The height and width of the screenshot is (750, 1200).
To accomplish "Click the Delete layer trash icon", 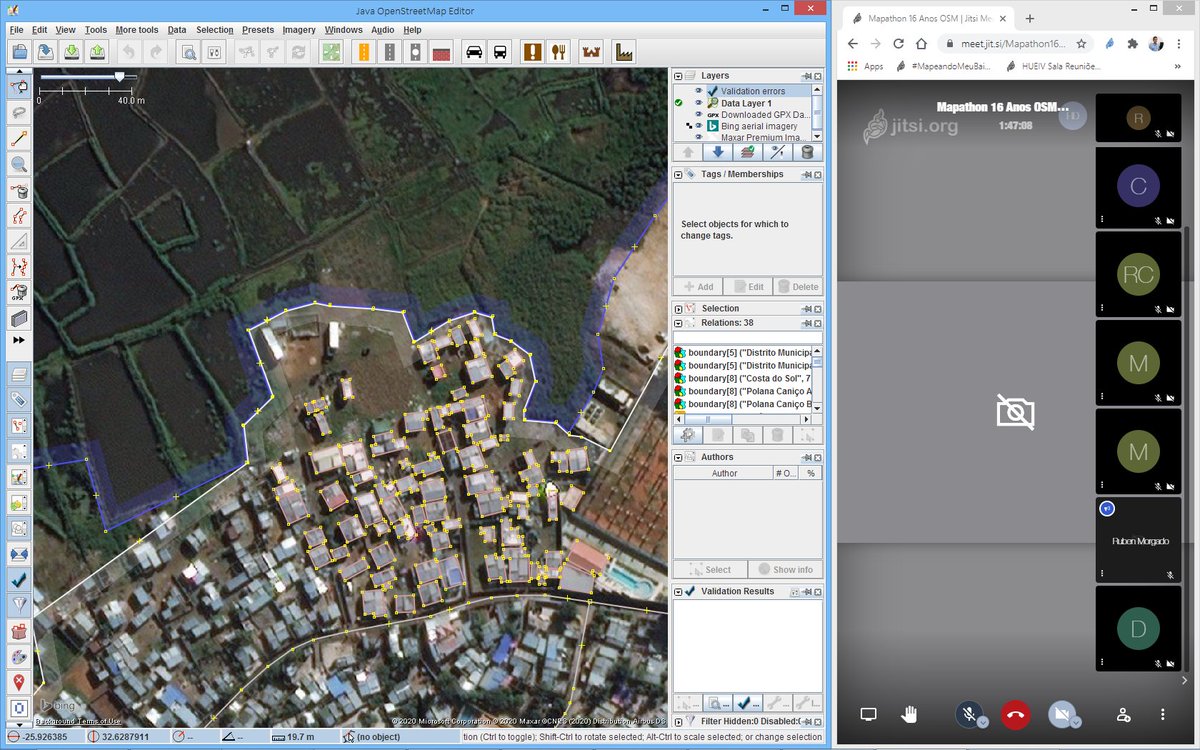I will [x=807, y=152].
